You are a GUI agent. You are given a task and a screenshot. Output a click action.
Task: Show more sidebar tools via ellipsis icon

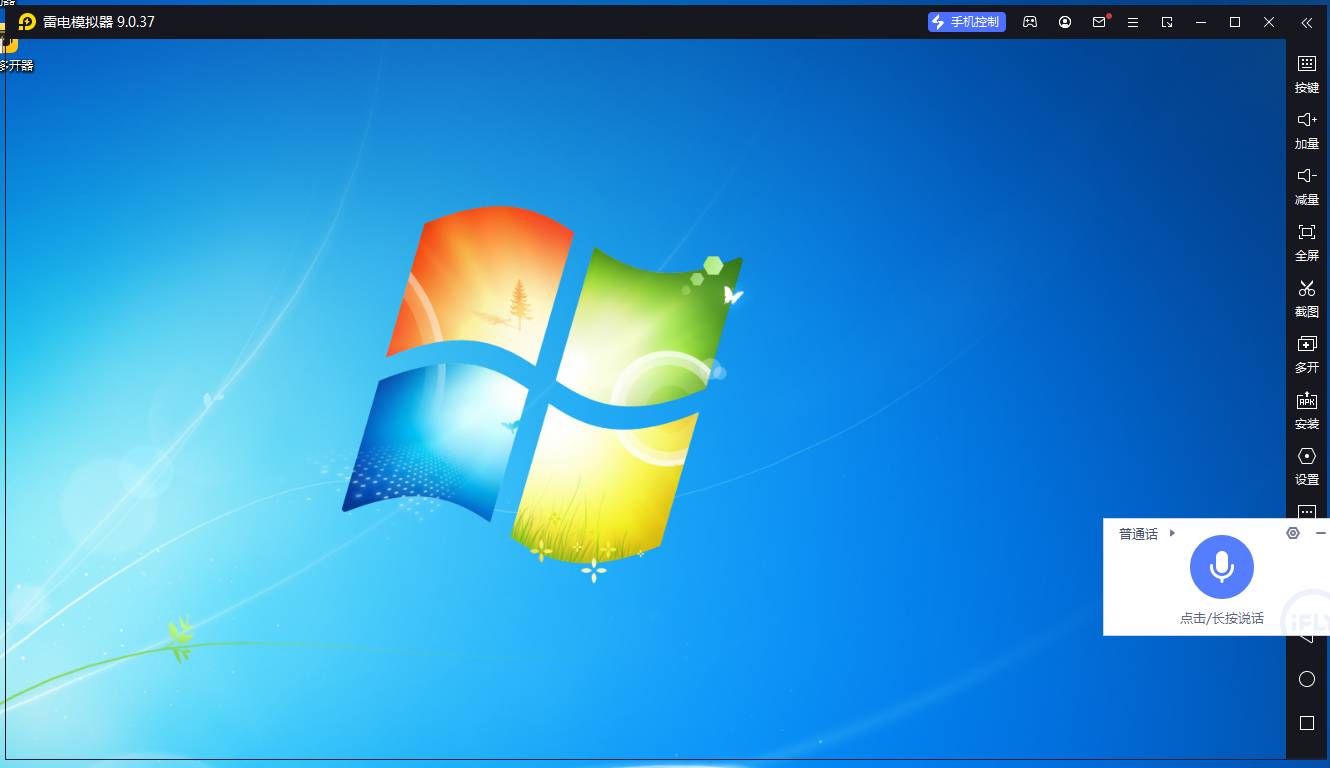pos(1306,511)
